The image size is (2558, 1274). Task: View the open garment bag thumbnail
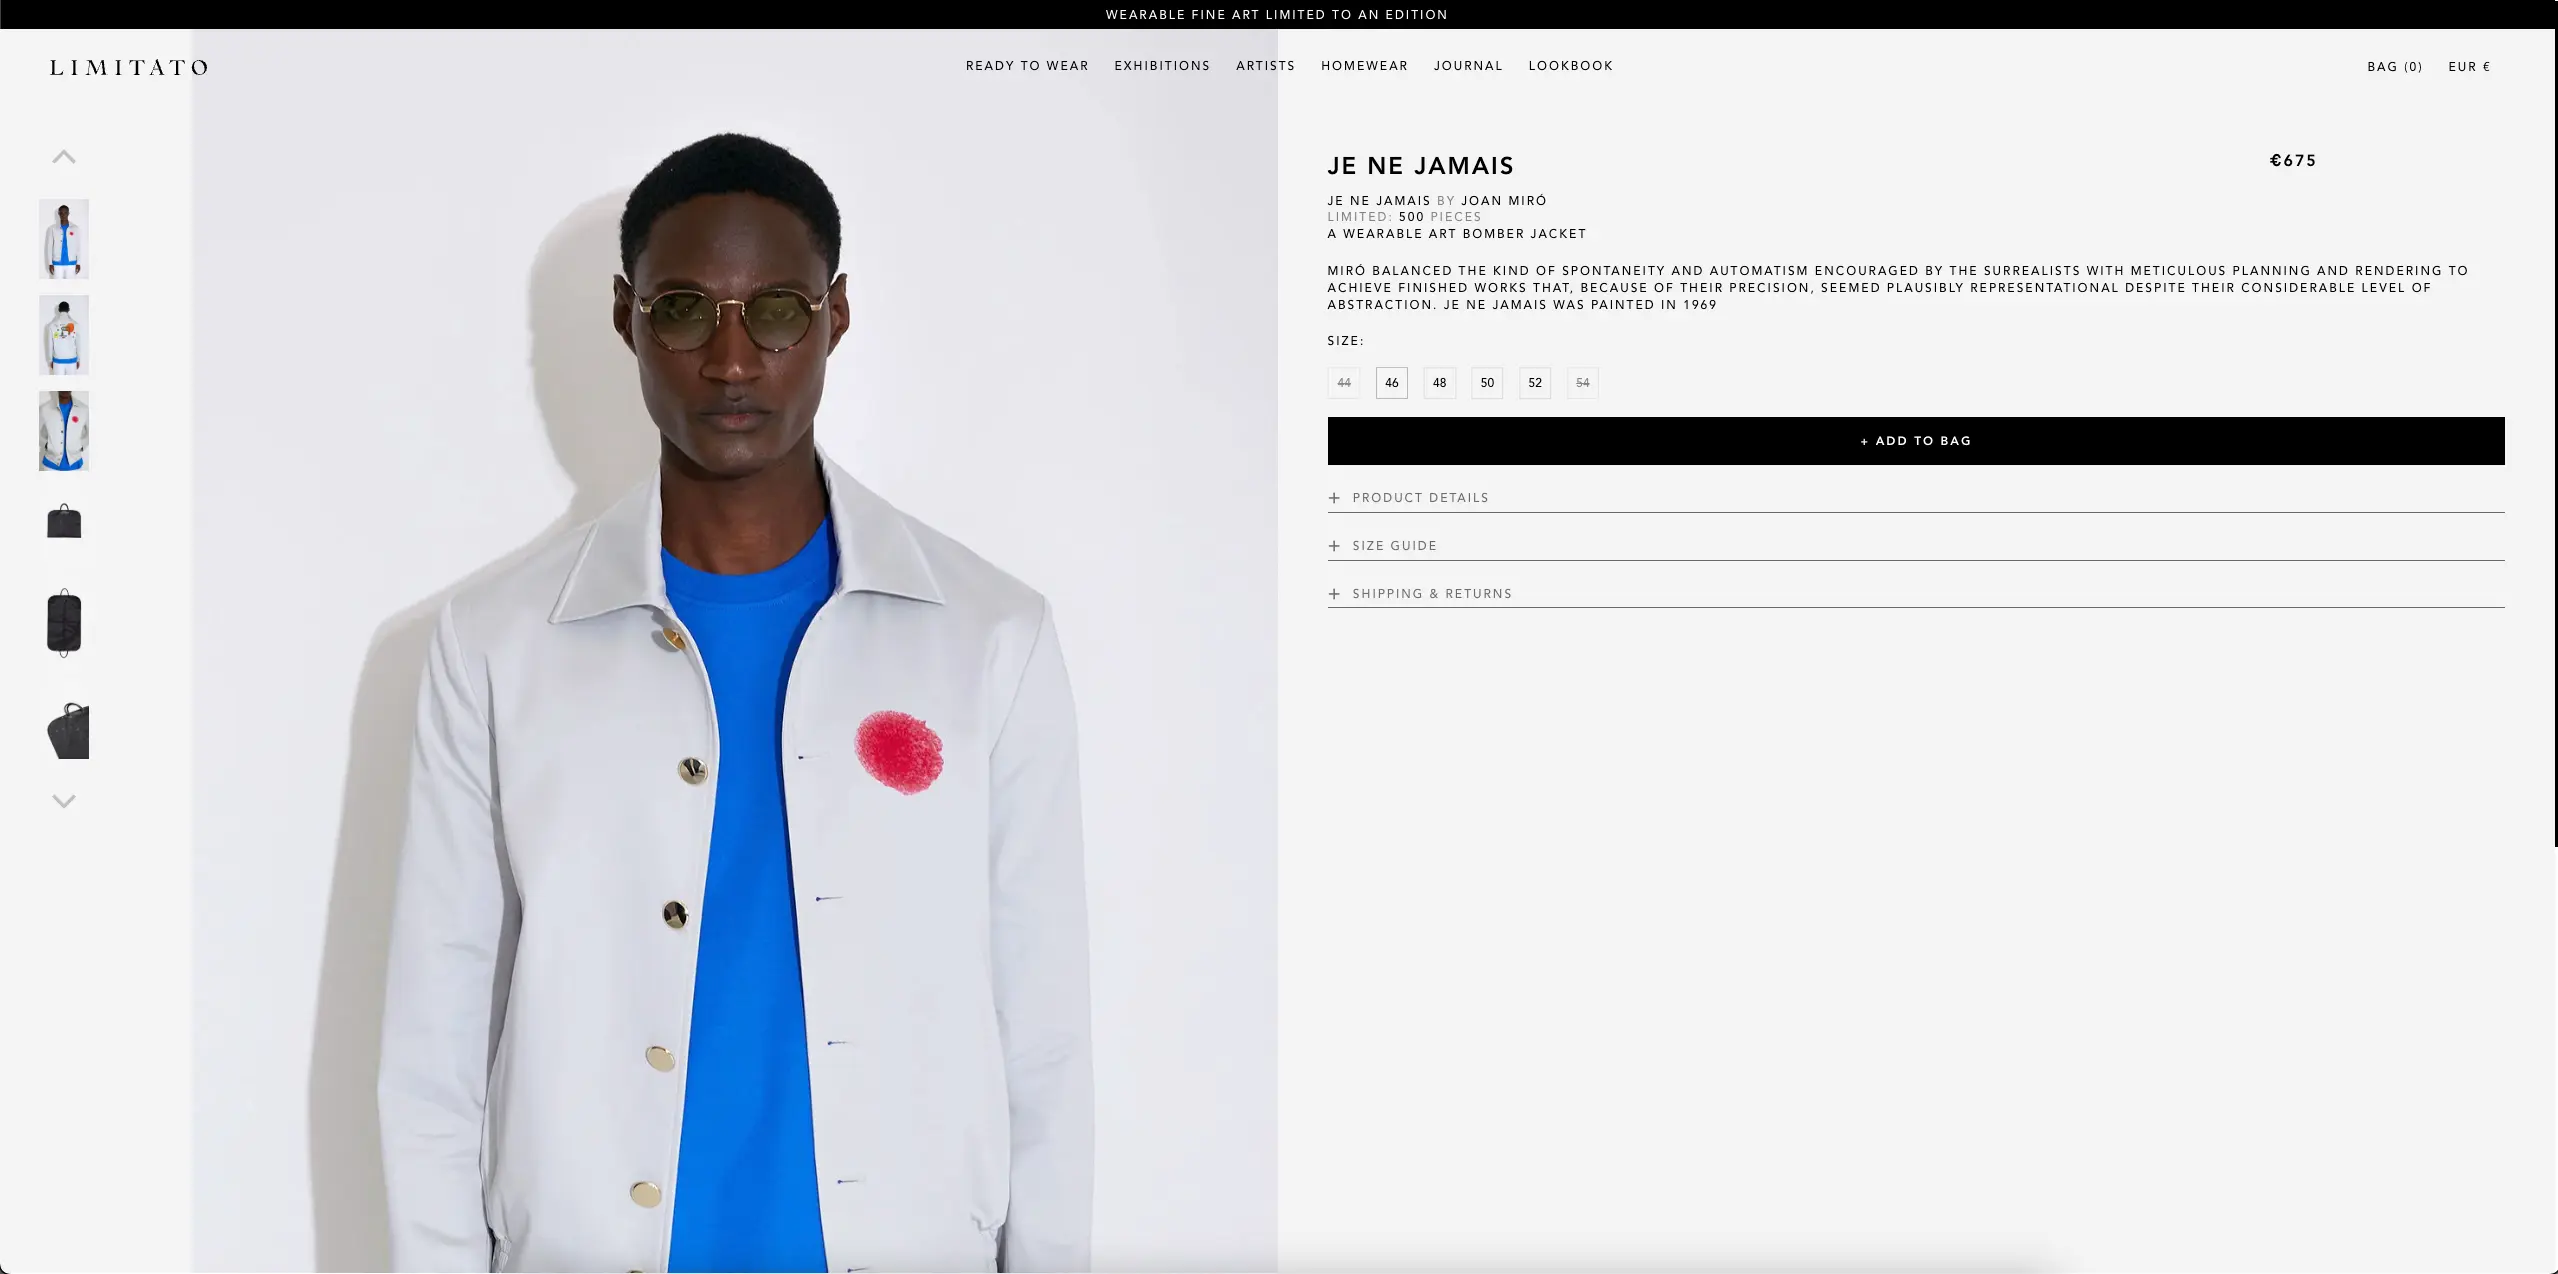tap(64, 623)
